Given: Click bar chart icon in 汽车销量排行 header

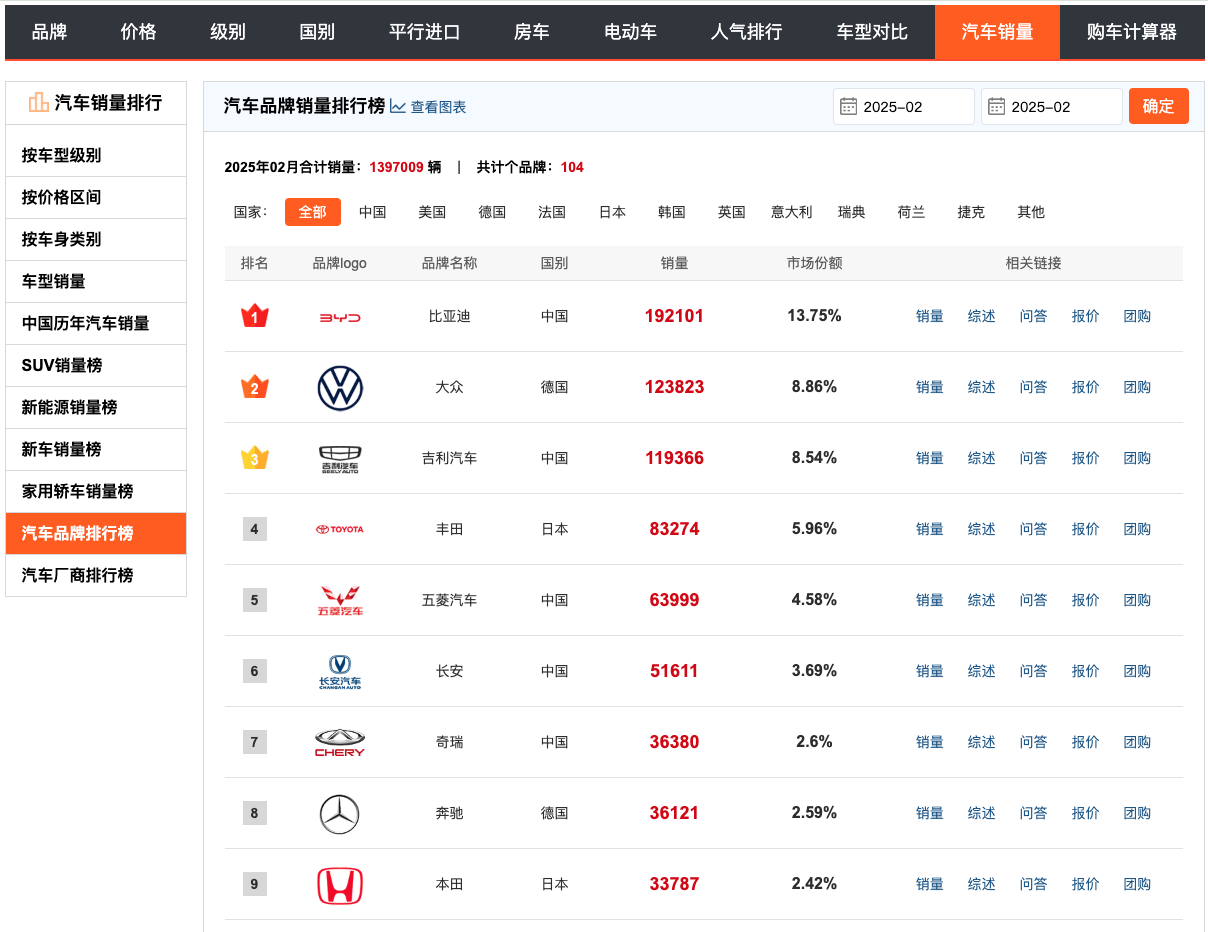Looking at the screenshot, I should tap(39, 102).
